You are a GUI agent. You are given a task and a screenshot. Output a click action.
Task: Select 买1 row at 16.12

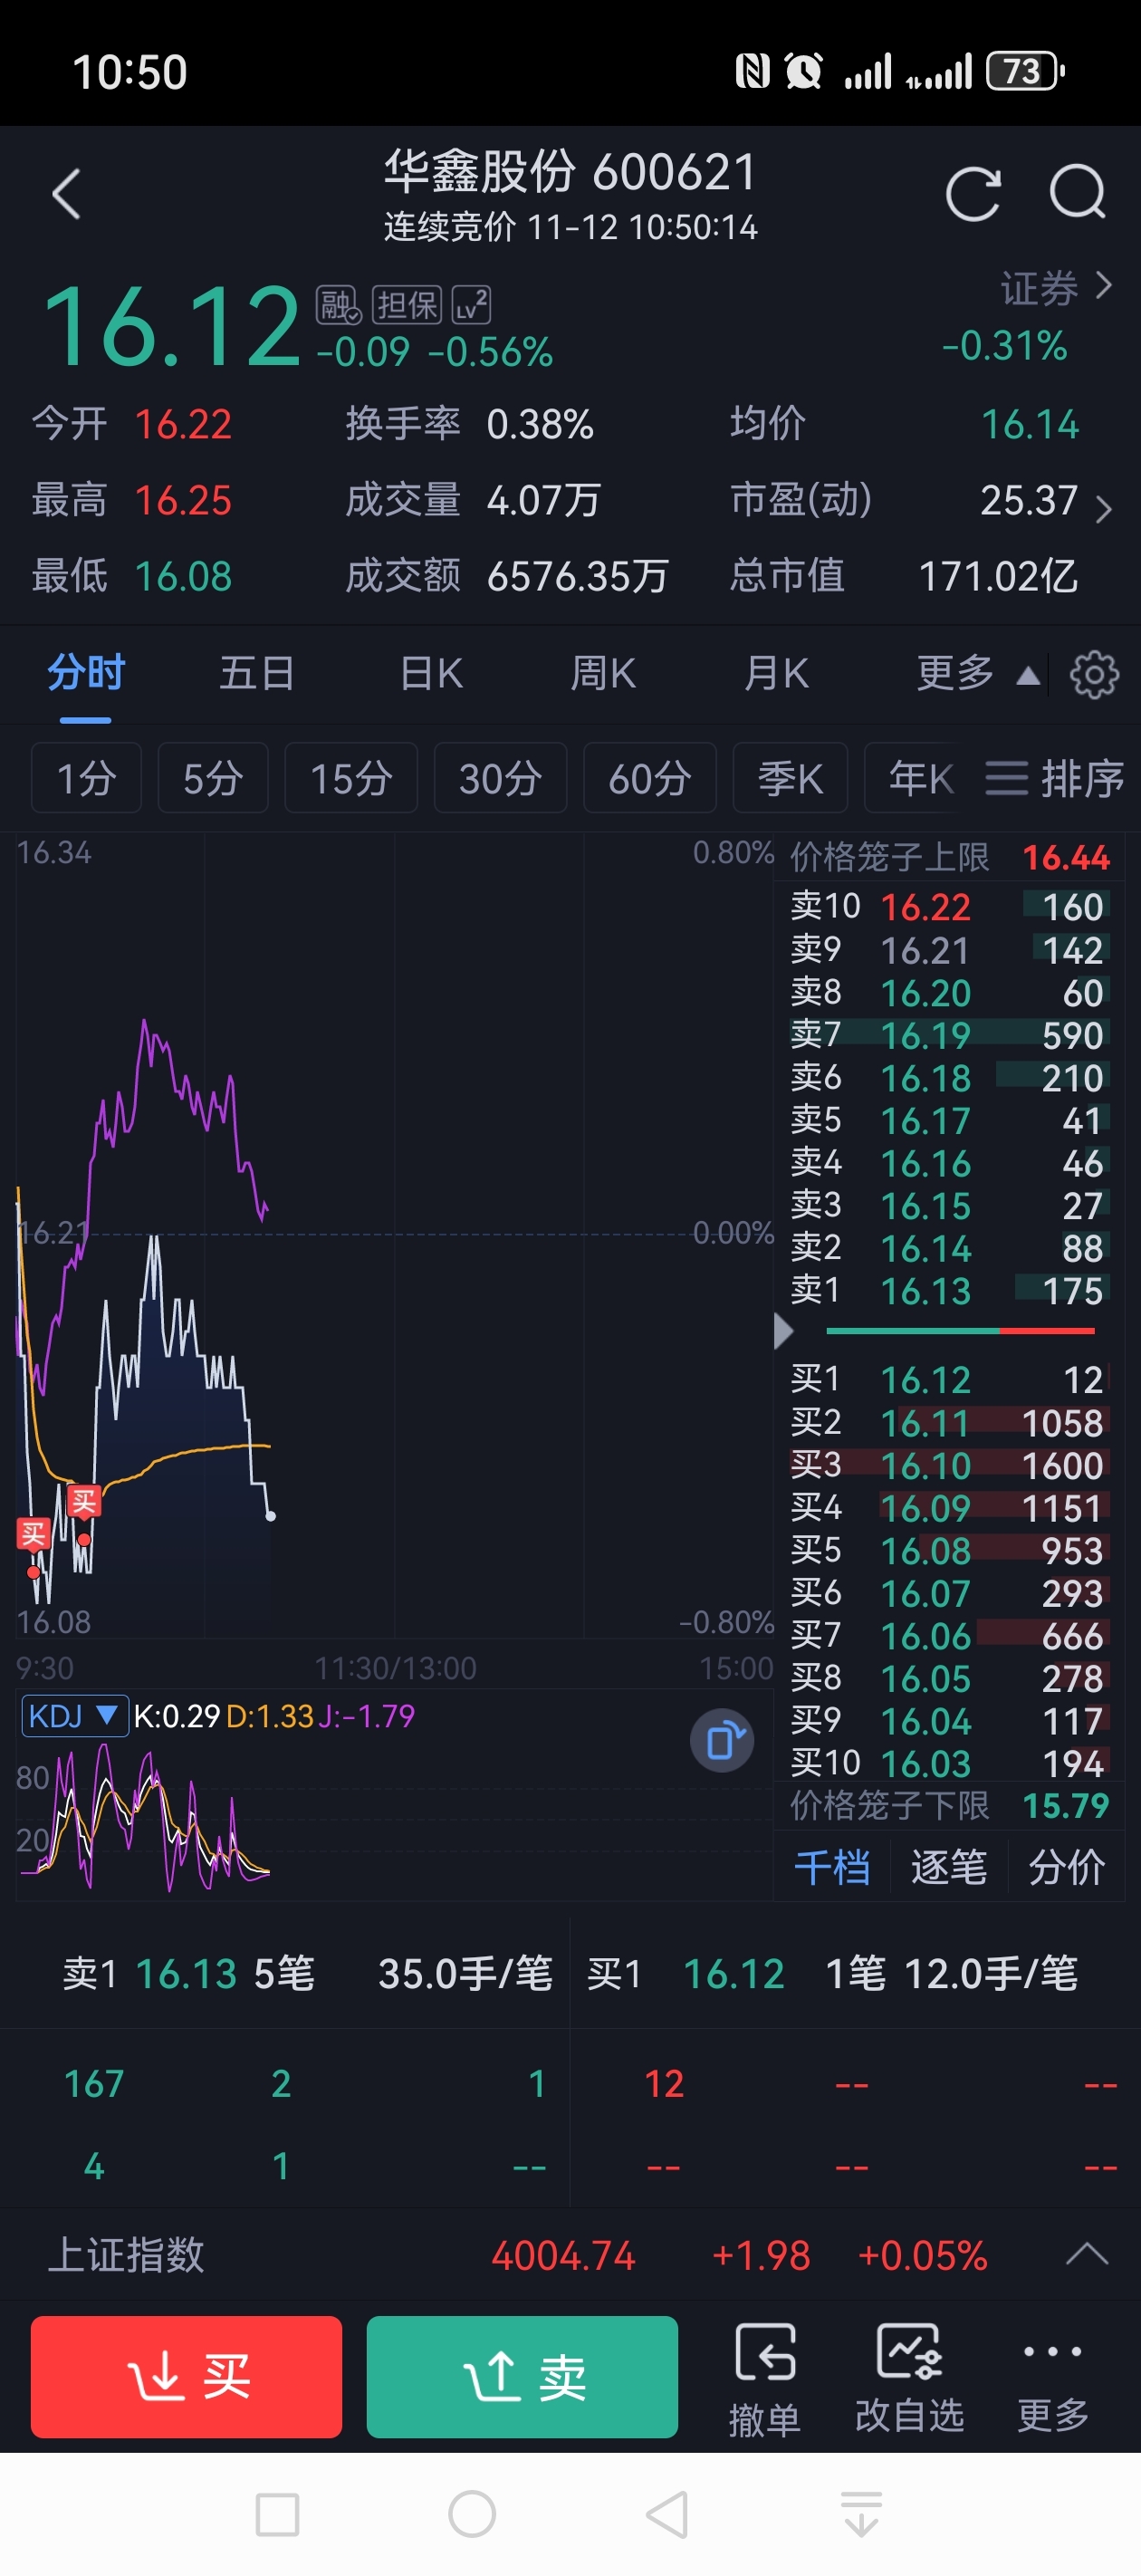click(948, 1380)
